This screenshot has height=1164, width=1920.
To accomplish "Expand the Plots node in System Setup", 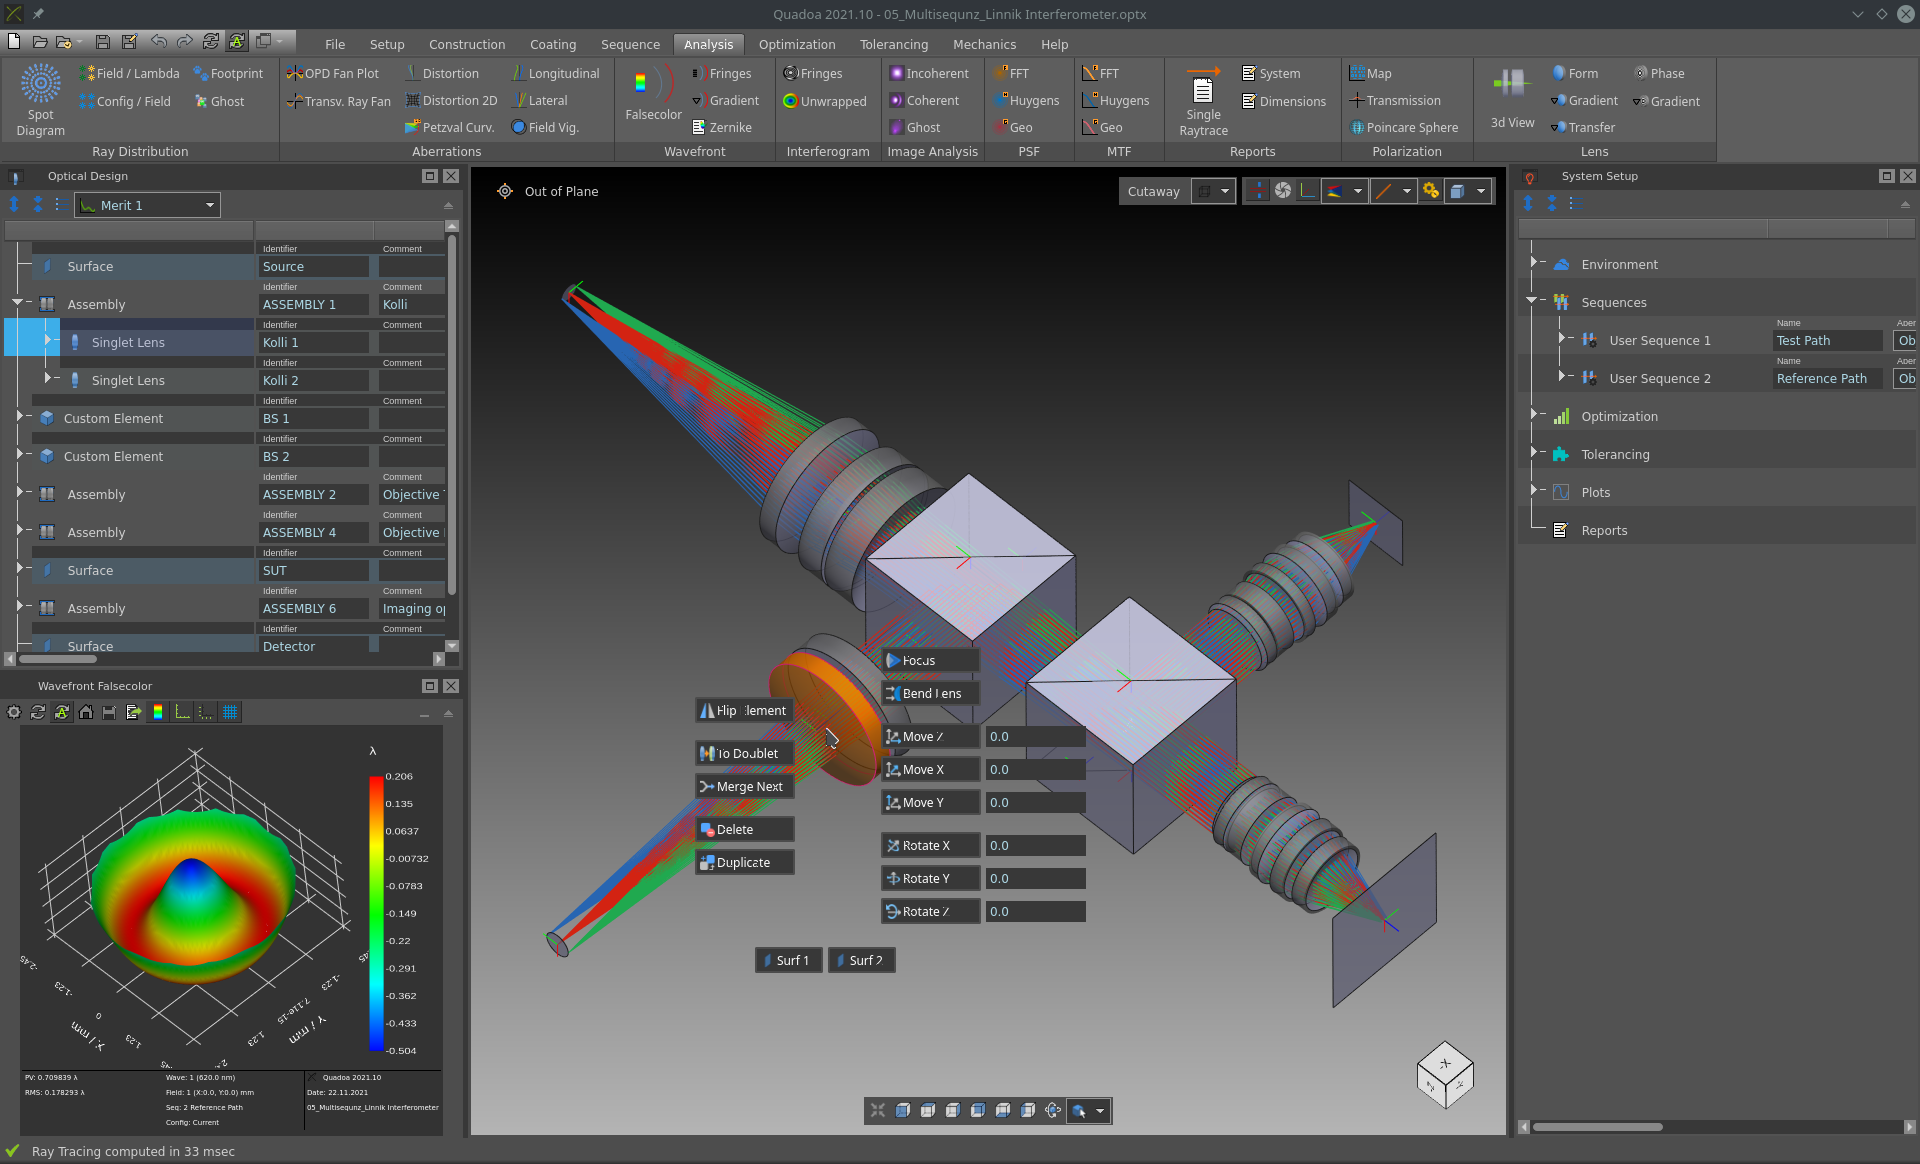I will [x=1533, y=491].
